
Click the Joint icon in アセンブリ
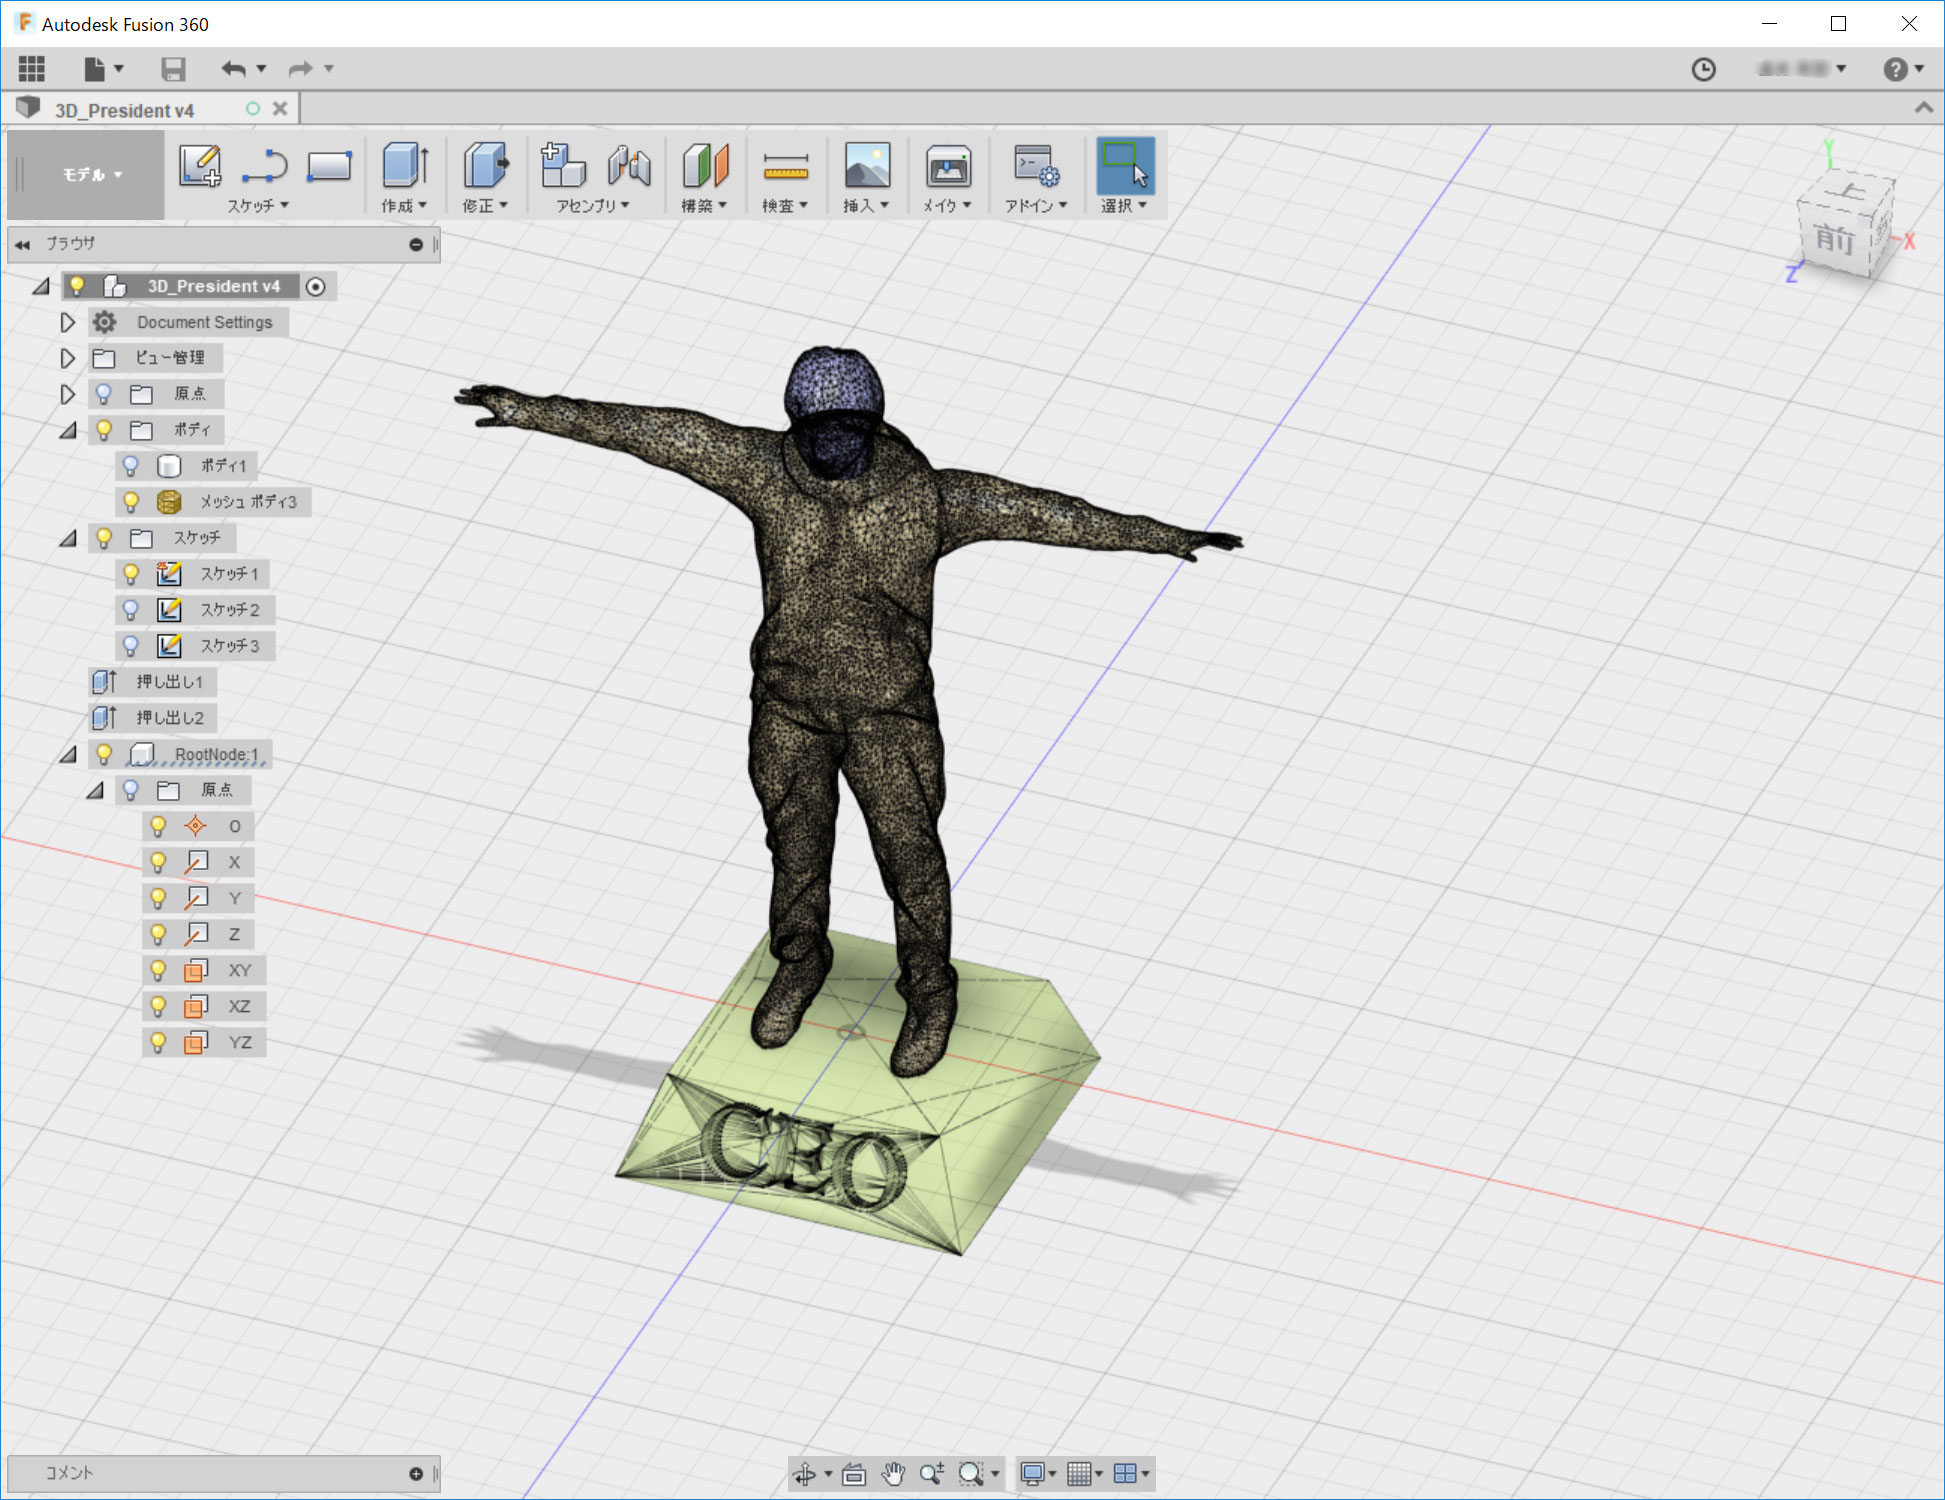(629, 165)
